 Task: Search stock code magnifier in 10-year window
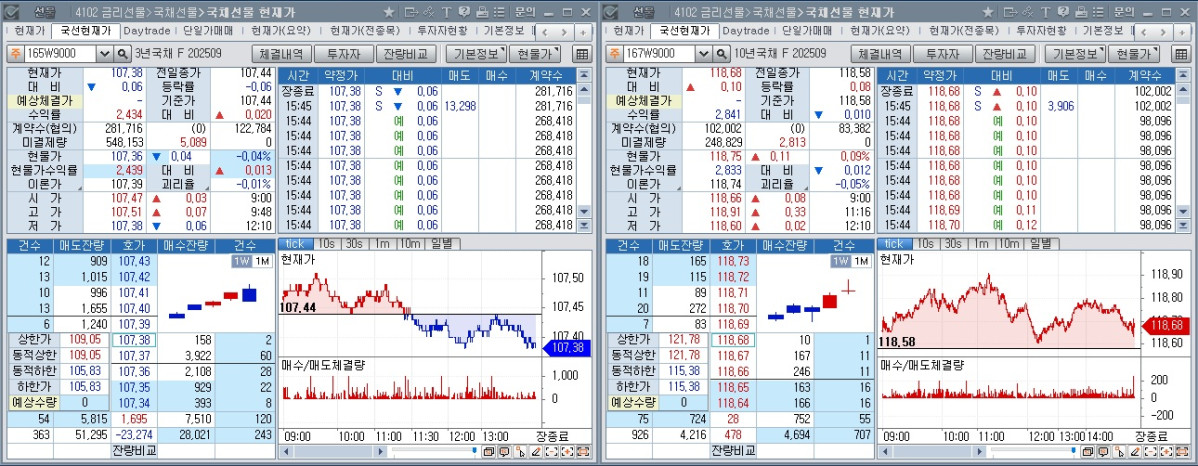click(x=722, y=54)
